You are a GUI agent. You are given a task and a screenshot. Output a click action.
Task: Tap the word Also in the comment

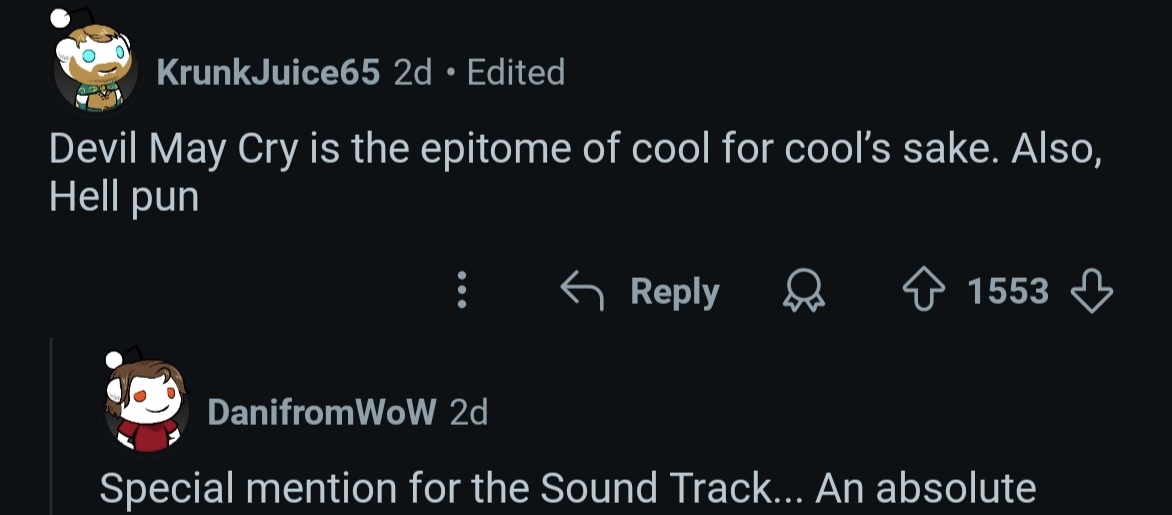click(1056, 151)
